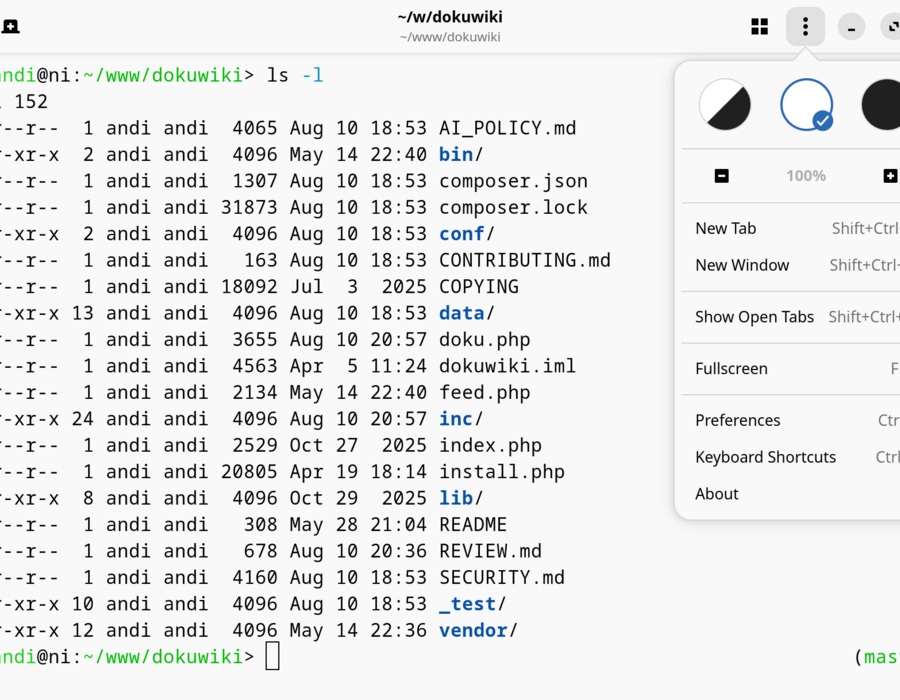
Task: Click the data directory name
Action: click(461, 313)
